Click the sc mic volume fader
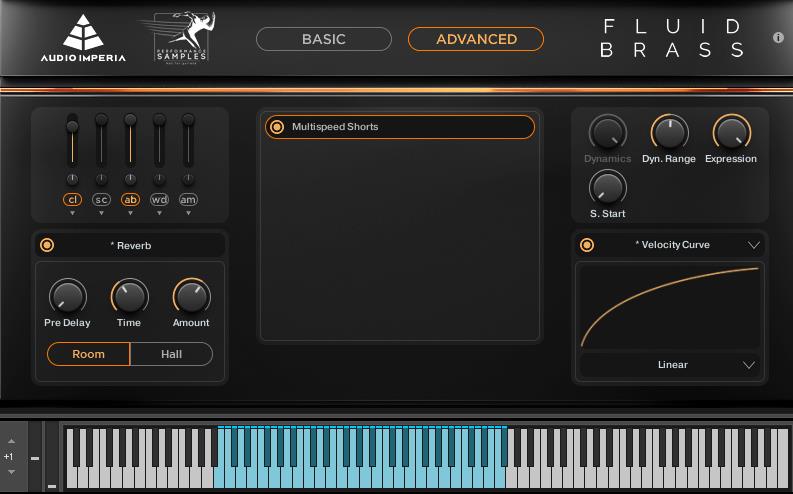The height and width of the screenshot is (494, 793). click(x=101, y=141)
